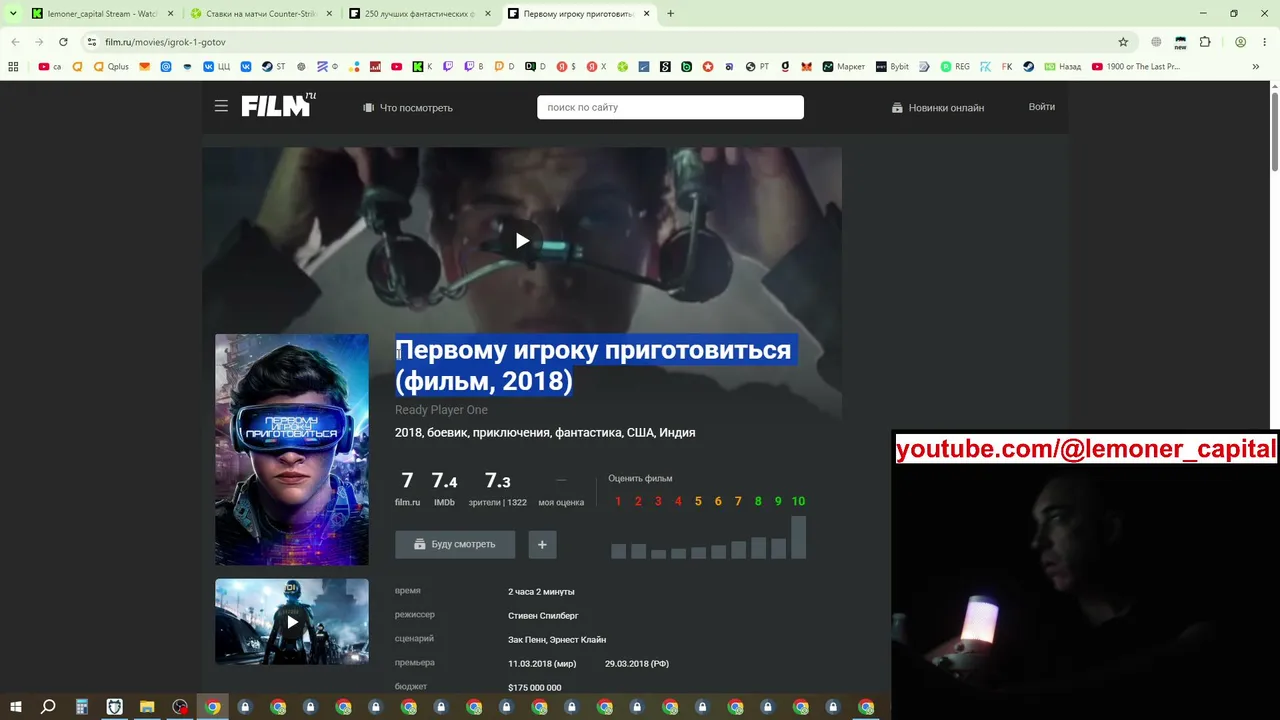Screen dimensions: 1280x720
Task: Open the 'Маркет' bookmark
Action: (x=844, y=67)
